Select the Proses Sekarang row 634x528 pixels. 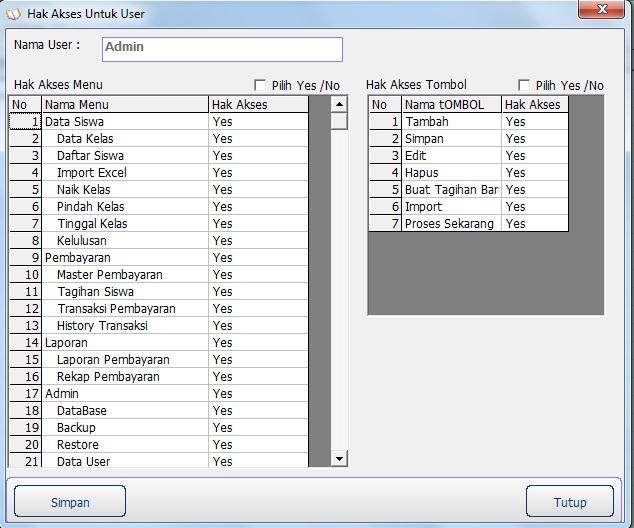451,224
